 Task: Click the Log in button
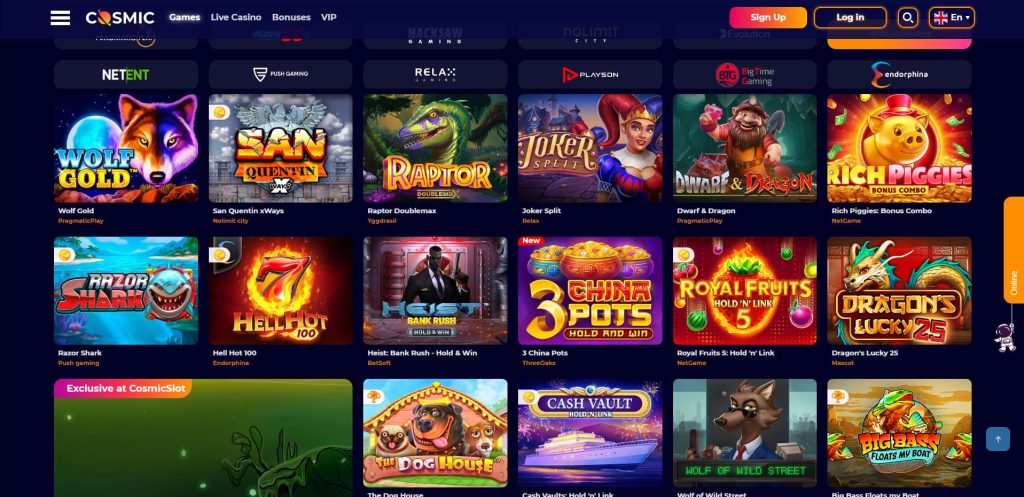pos(850,18)
